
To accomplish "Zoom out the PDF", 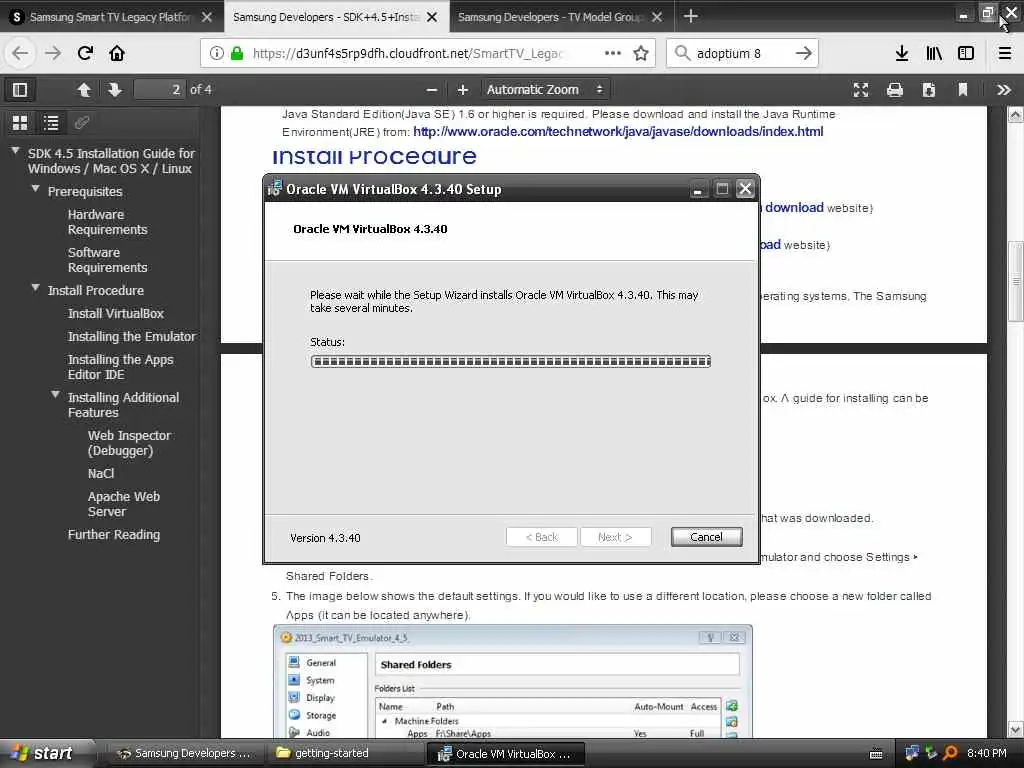I will (x=431, y=90).
